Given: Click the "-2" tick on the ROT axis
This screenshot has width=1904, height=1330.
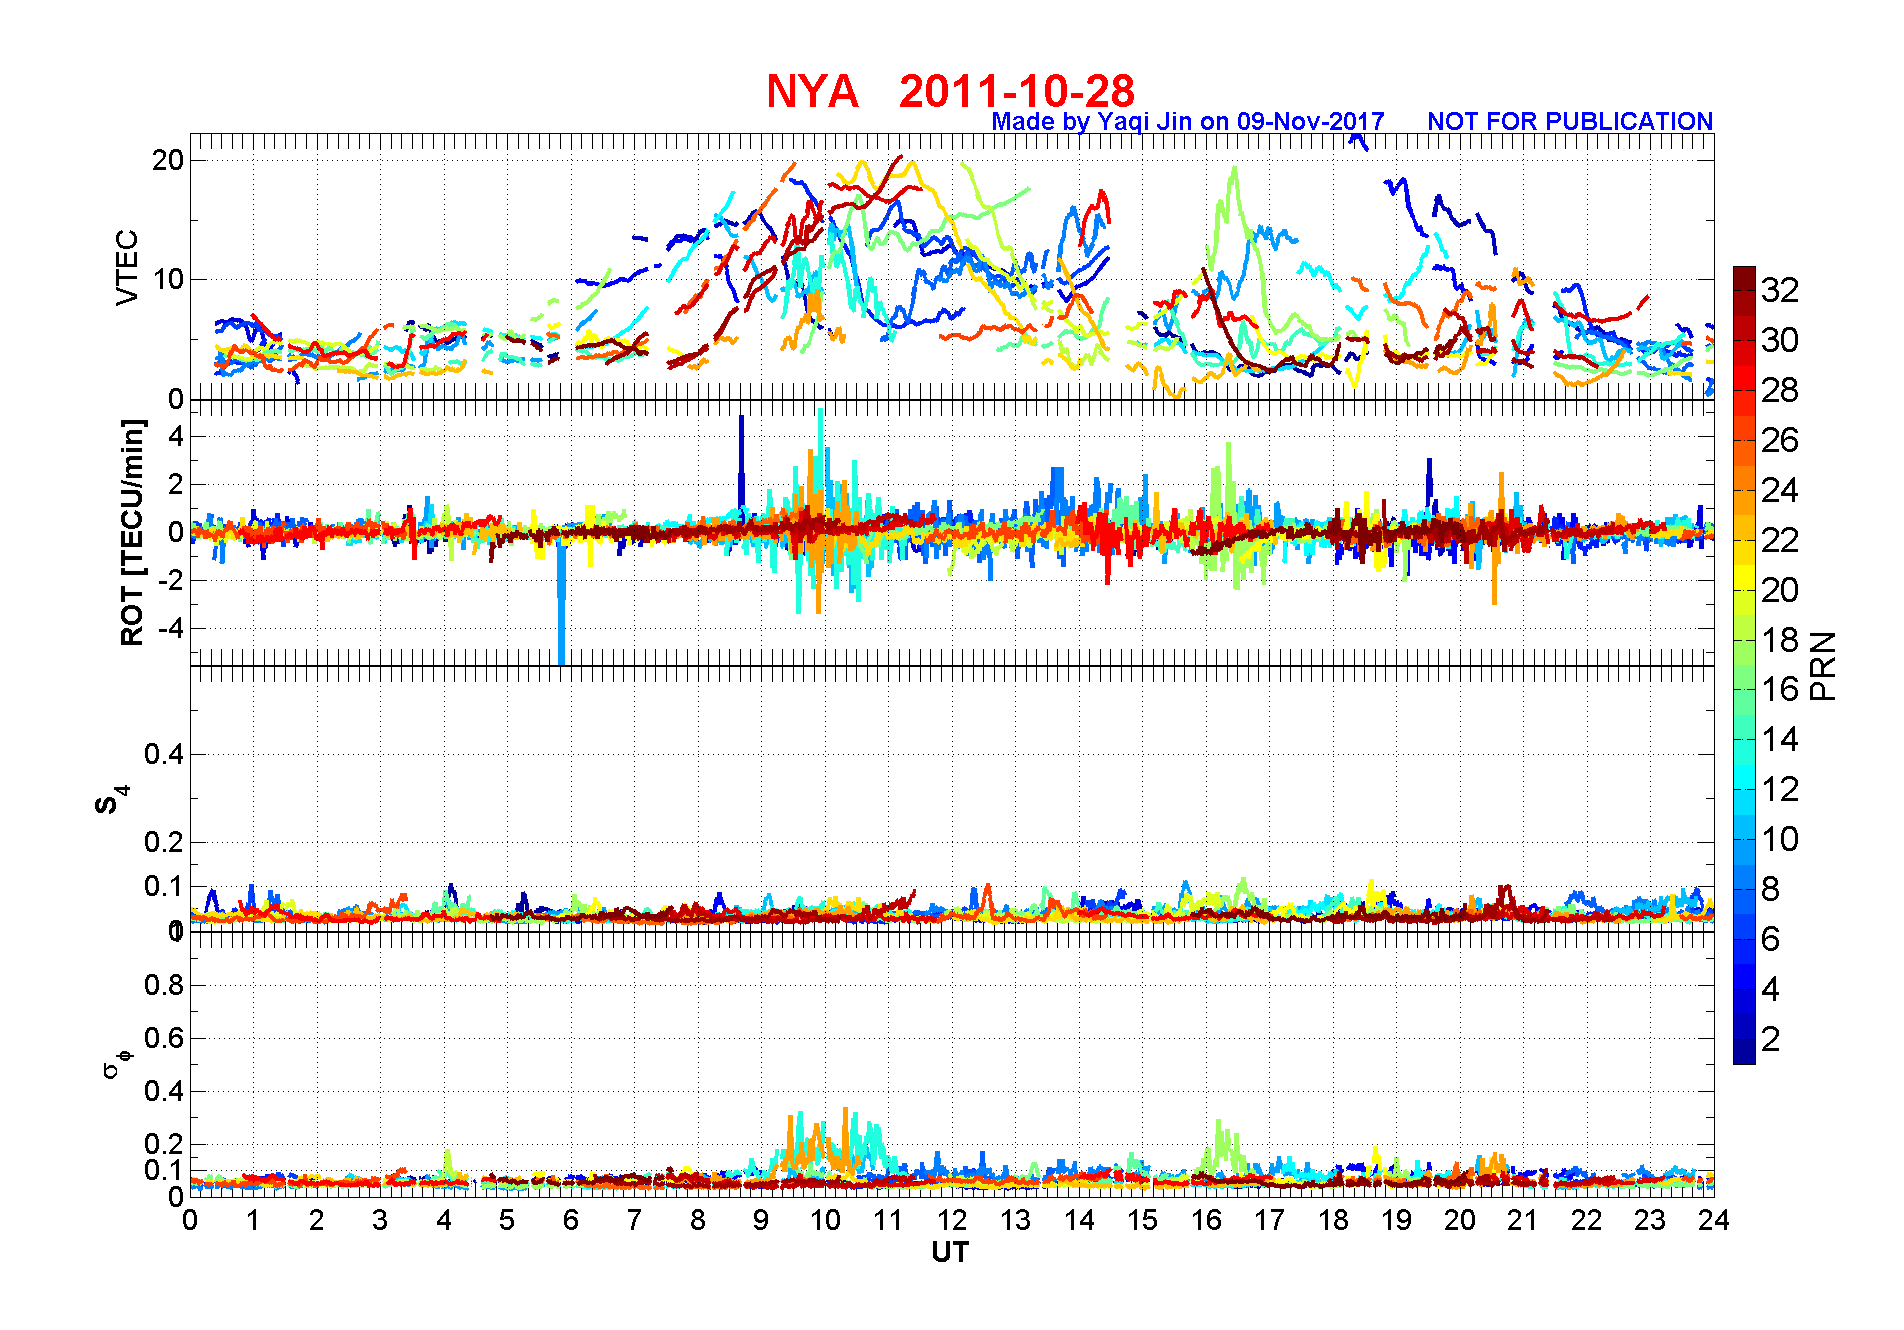Looking at the screenshot, I should [x=171, y=580].
